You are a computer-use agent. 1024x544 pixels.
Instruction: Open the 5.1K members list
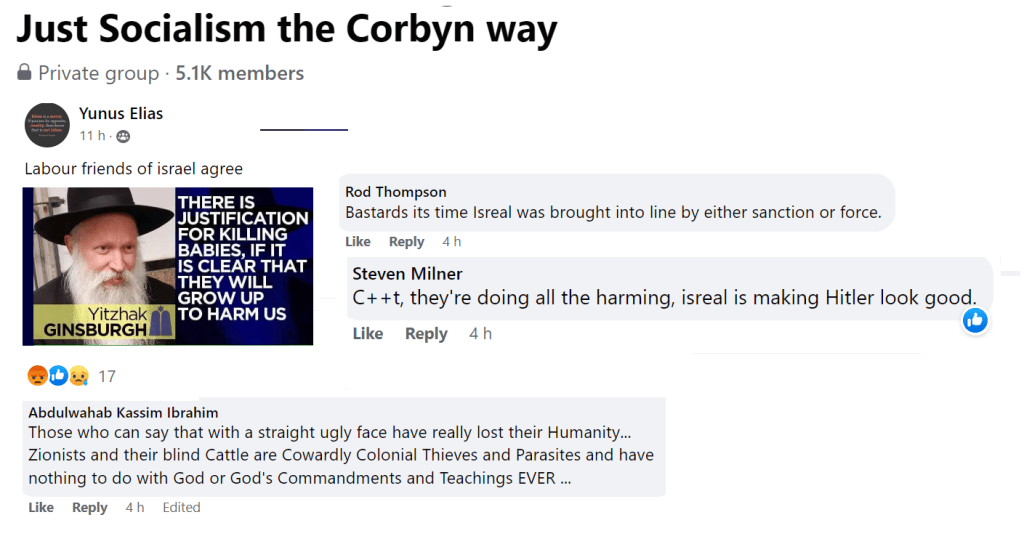point(240,73)
